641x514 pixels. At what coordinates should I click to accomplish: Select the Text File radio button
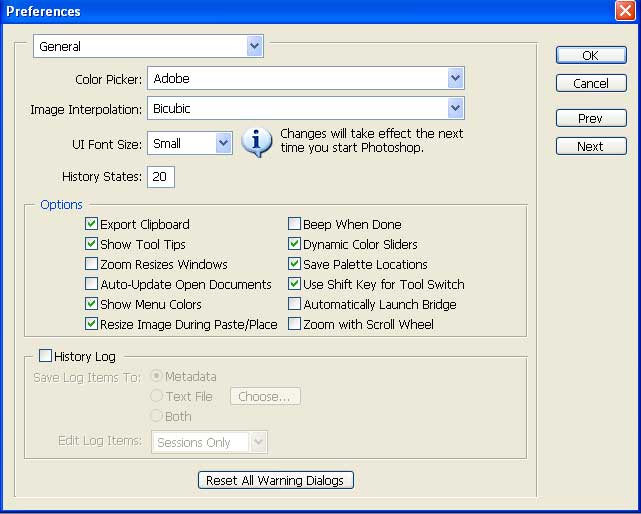pyautogui.click(x=157, y=396)
